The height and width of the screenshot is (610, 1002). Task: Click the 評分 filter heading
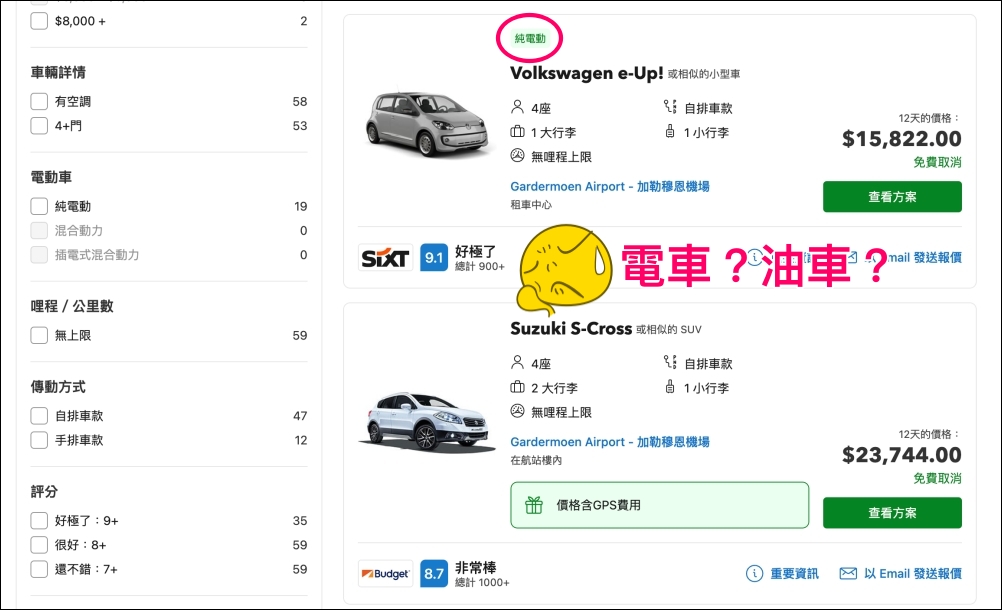[44, 491]
